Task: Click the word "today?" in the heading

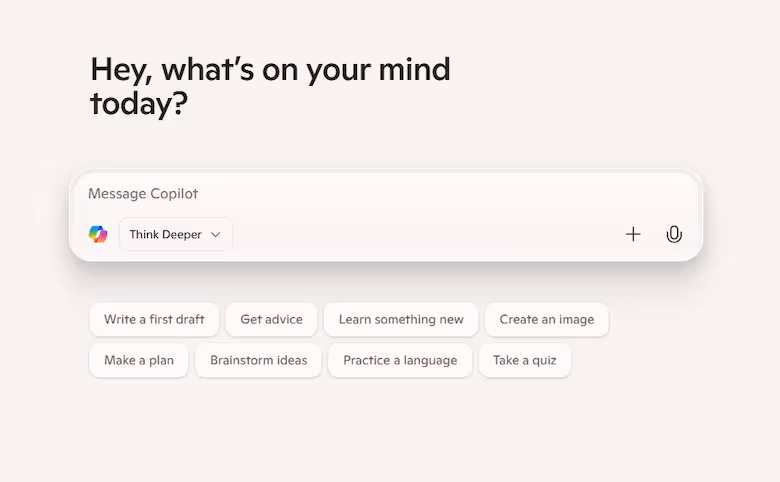Action: (139, 104)
